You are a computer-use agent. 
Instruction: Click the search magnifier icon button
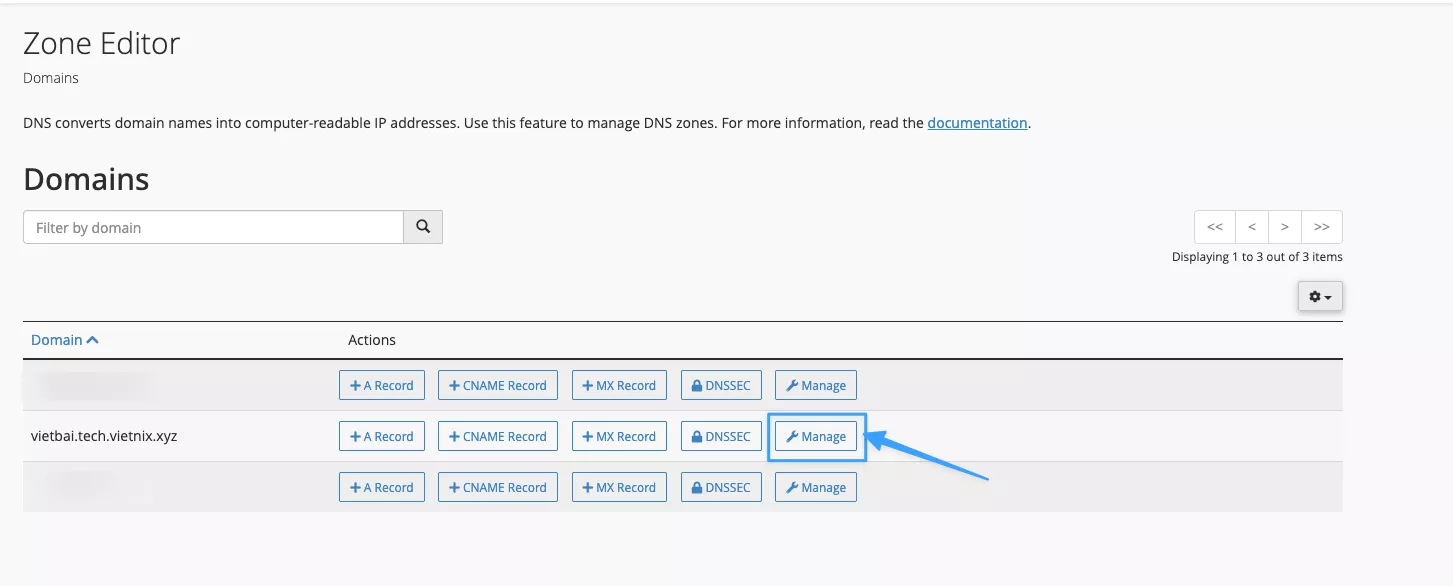(x=422, y=227)
